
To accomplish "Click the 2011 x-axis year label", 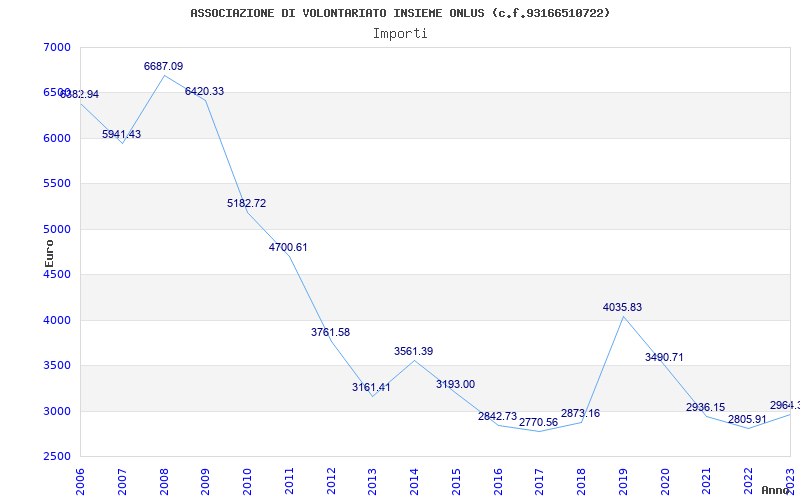I will coord(289,481).
